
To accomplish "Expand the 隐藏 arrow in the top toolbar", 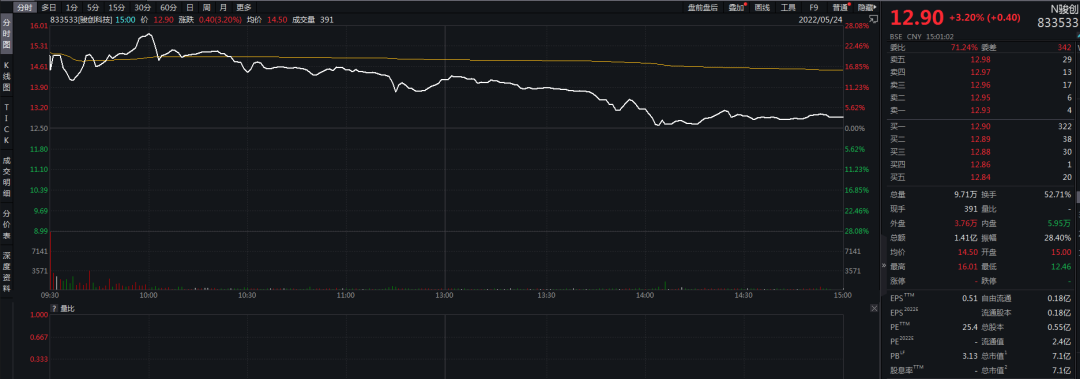I will click(866, 8).
